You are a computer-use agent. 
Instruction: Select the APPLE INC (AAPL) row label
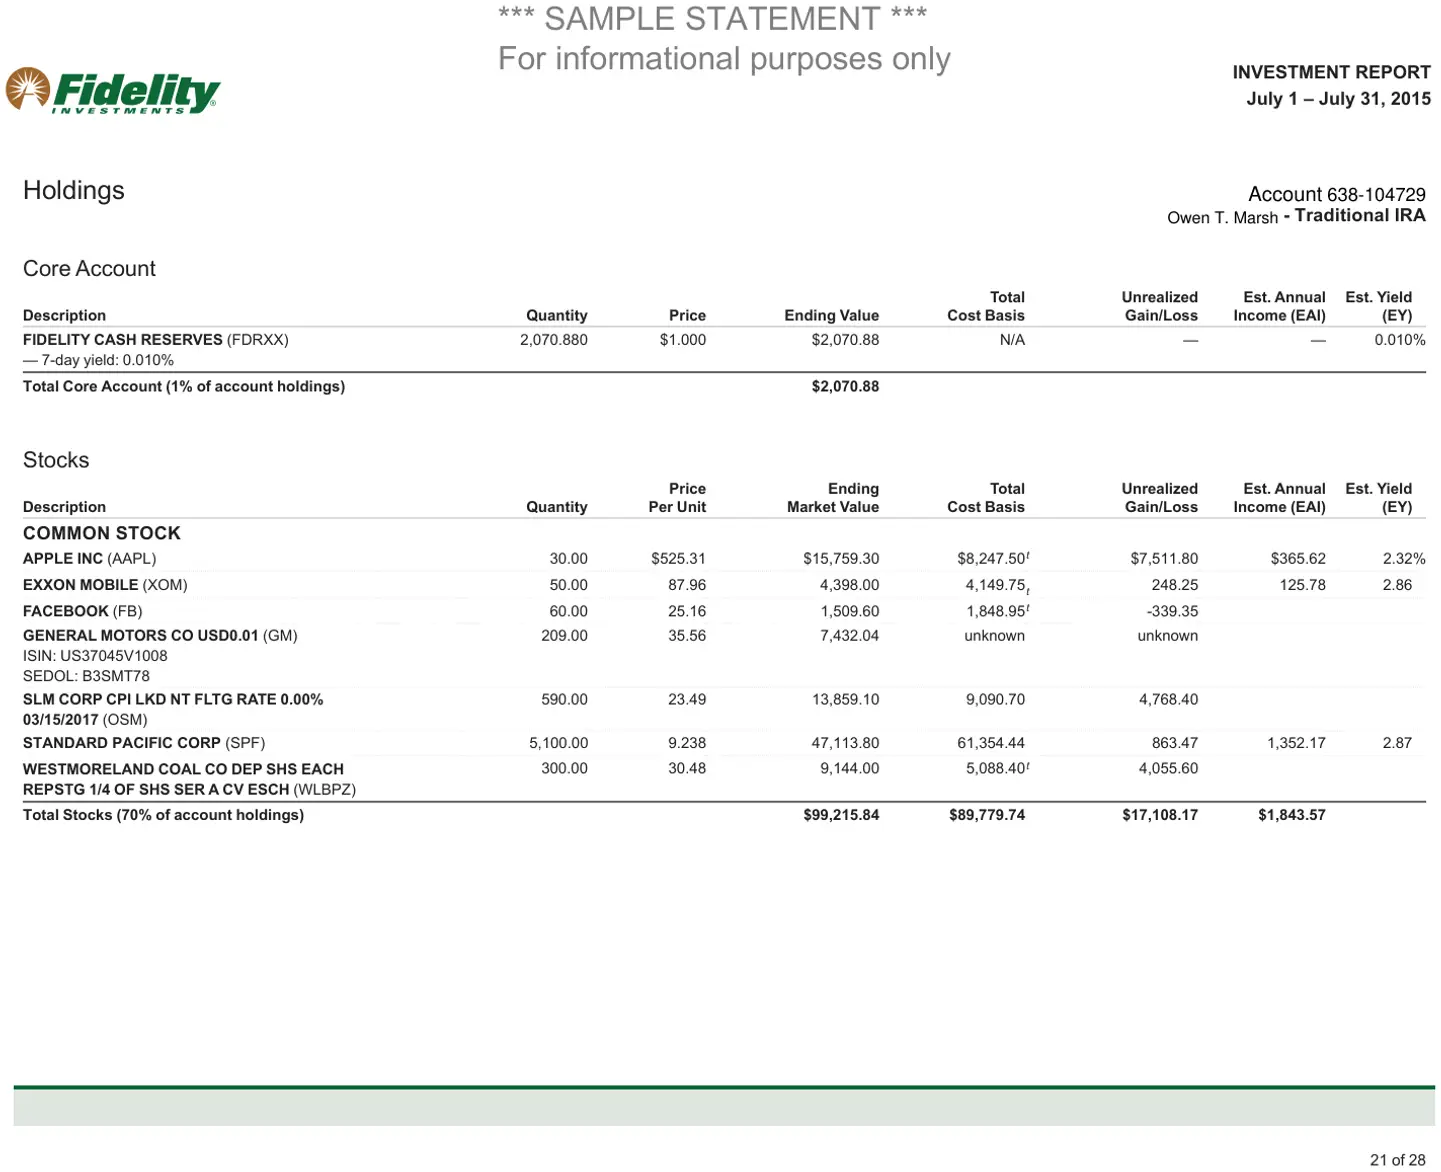point(90,559)
